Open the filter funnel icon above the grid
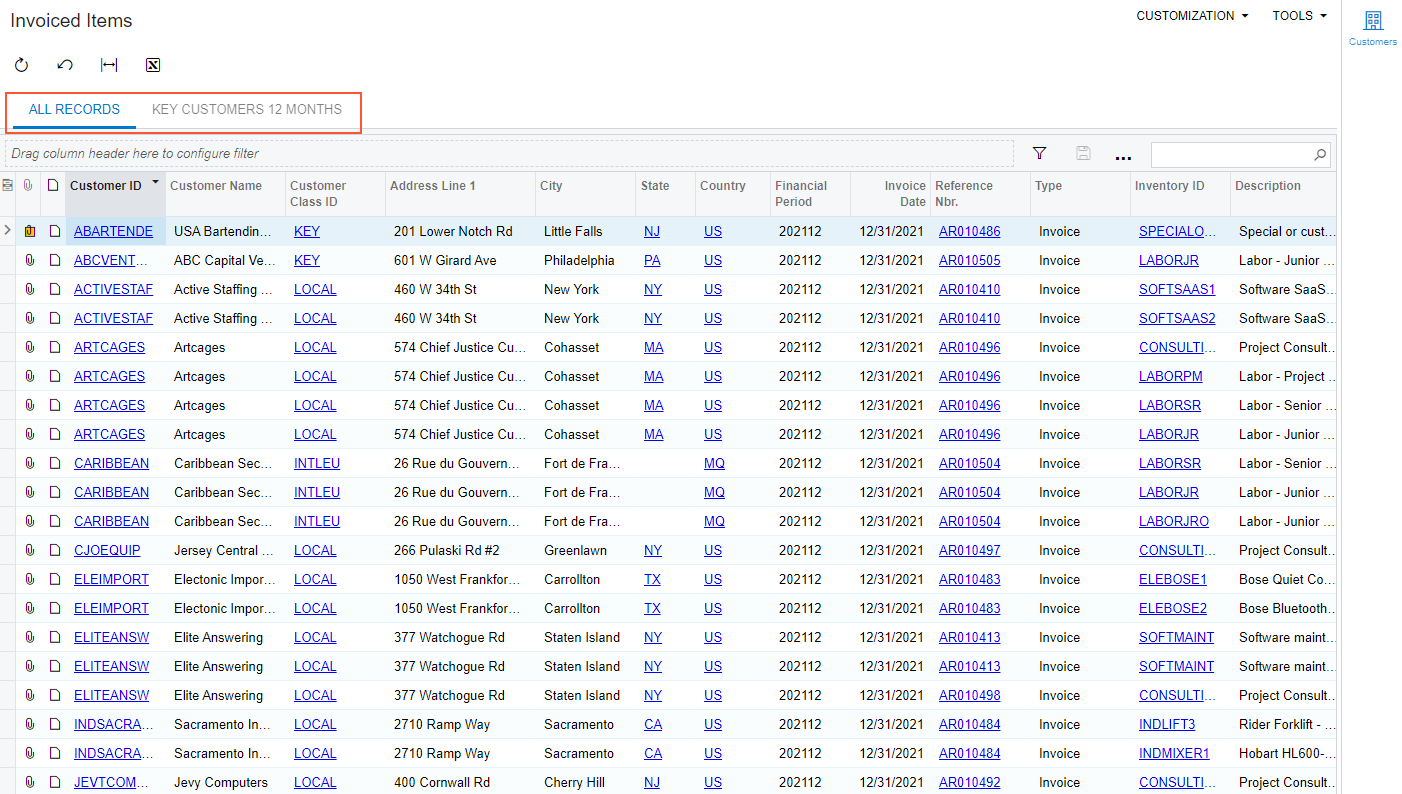Viewport: 1402px width, 794px height. click(x=1039, y=154)
